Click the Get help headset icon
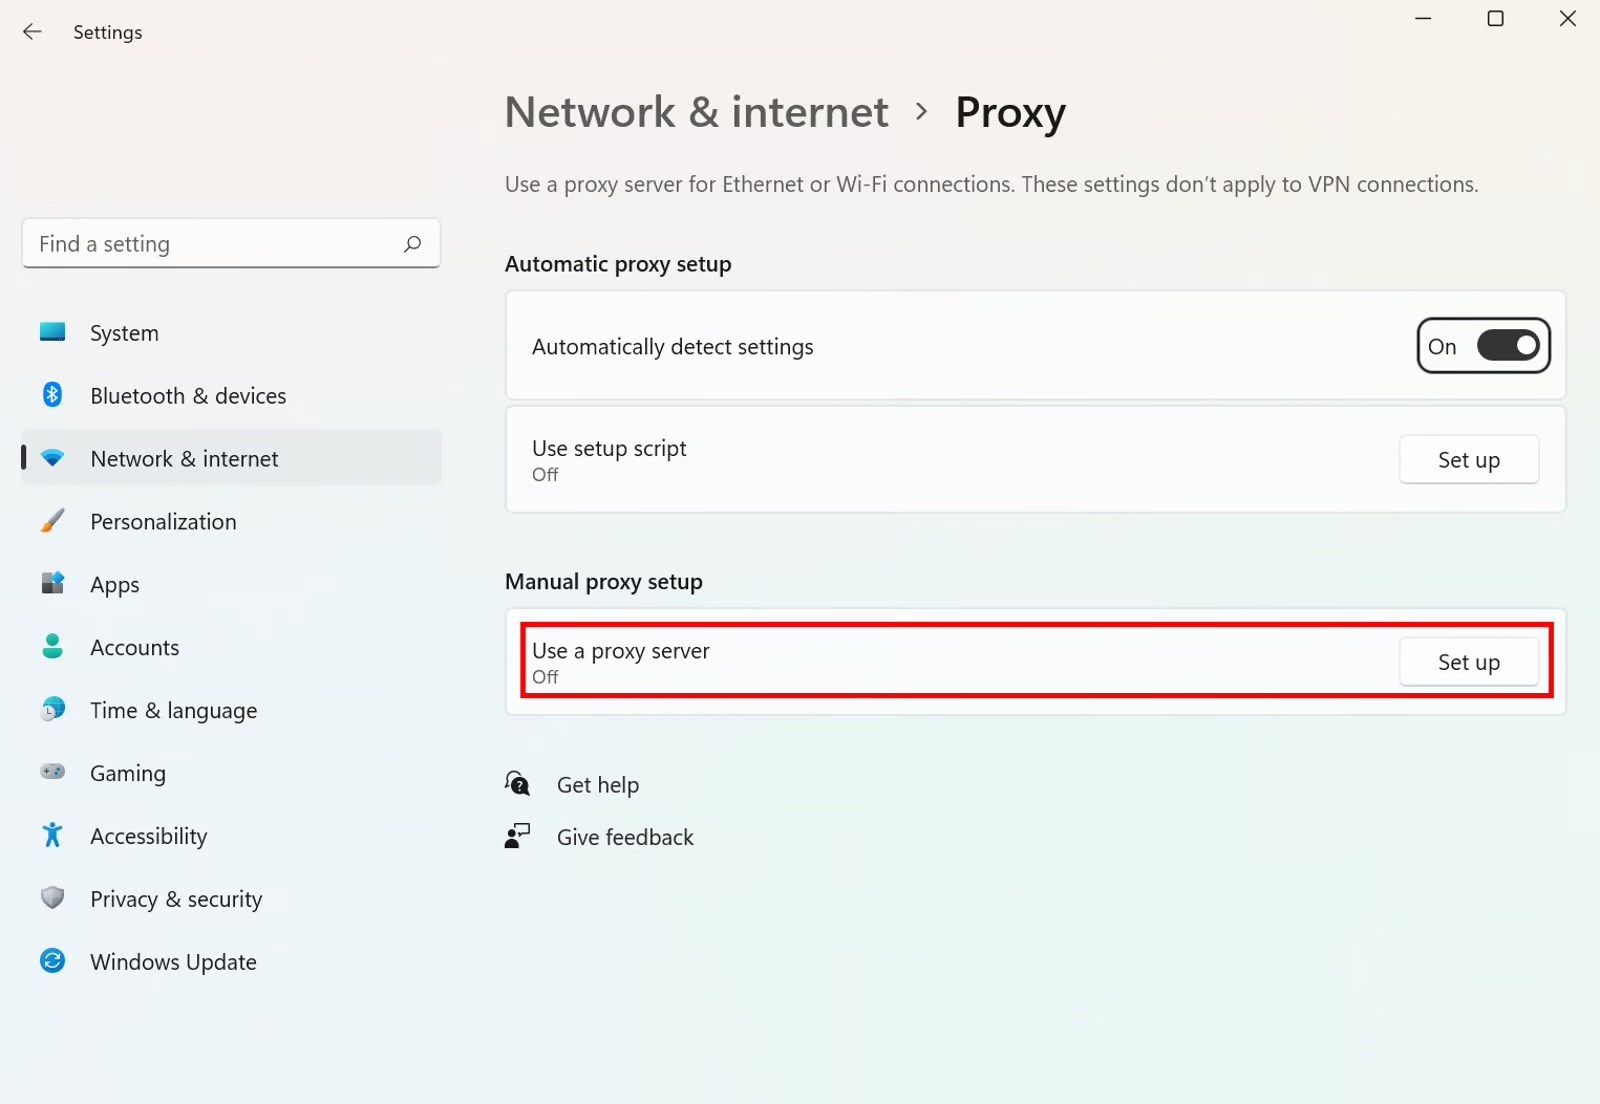The height and width of the screenshot is (1104, 1600). point(517,784)
